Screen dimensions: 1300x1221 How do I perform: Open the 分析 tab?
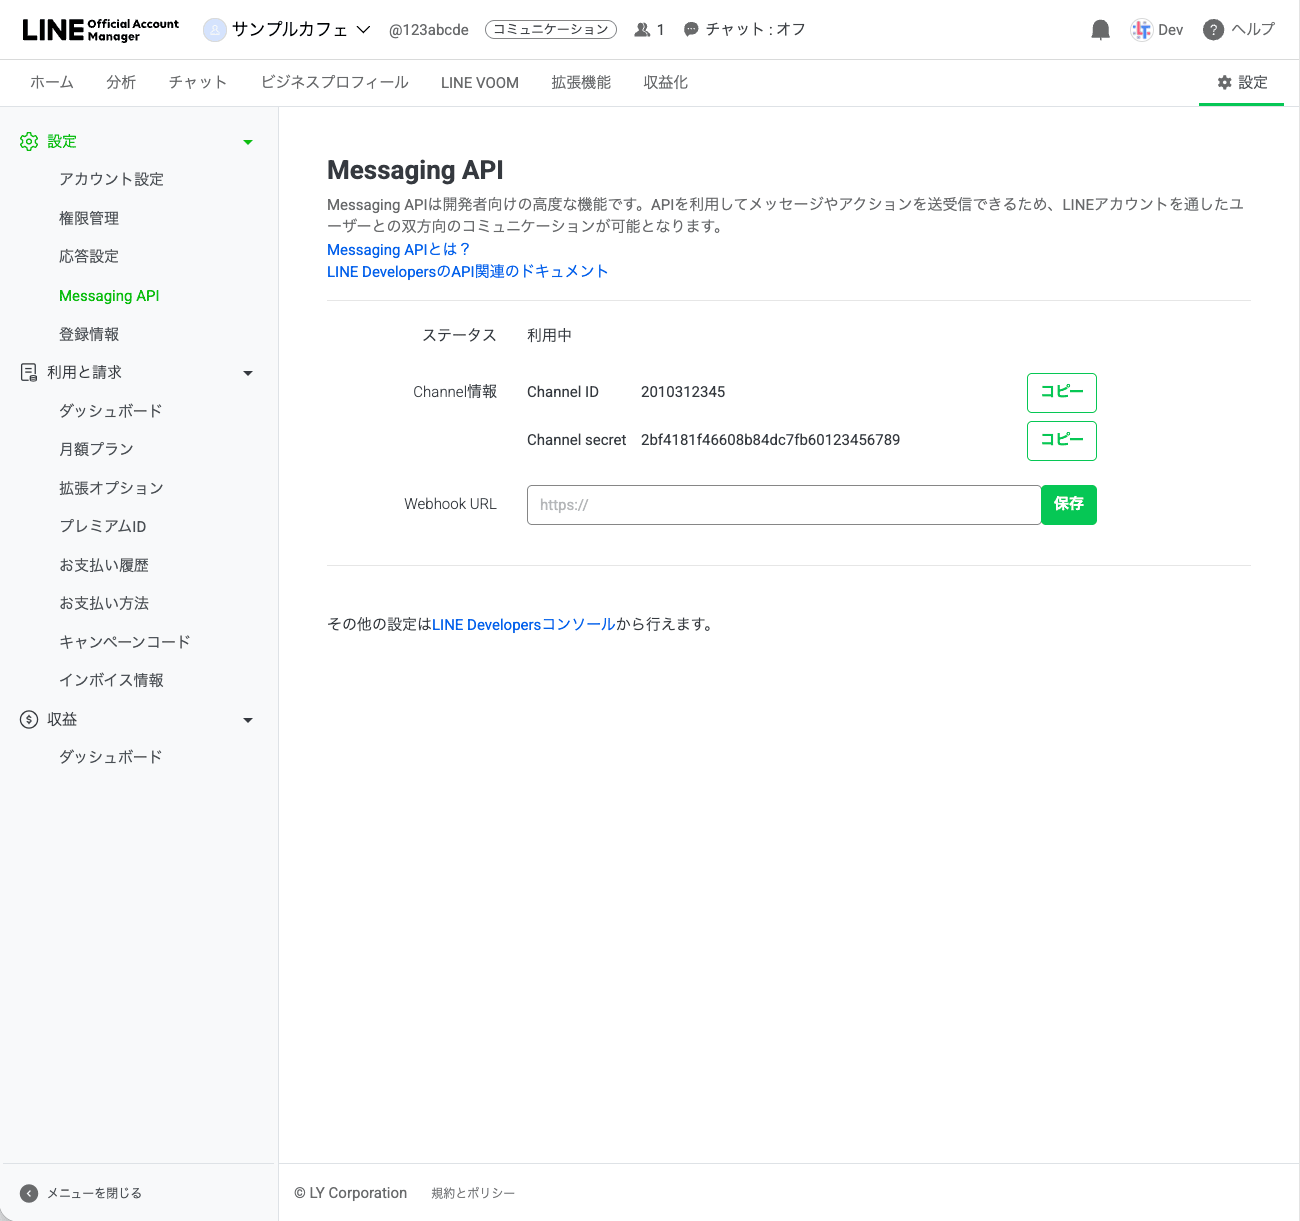pos(121,83)
